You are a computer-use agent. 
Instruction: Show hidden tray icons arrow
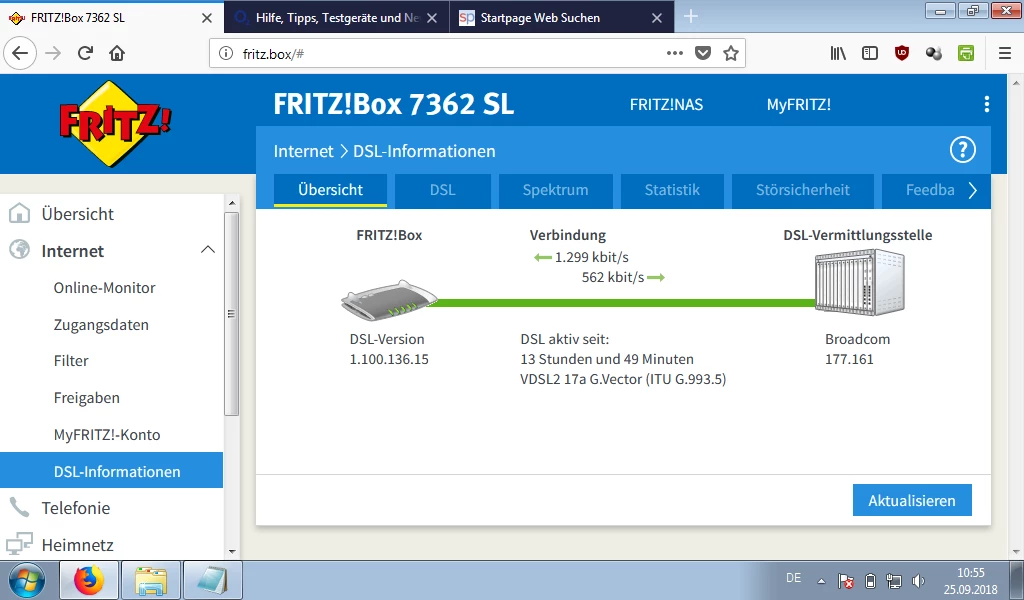coord(822,580)
